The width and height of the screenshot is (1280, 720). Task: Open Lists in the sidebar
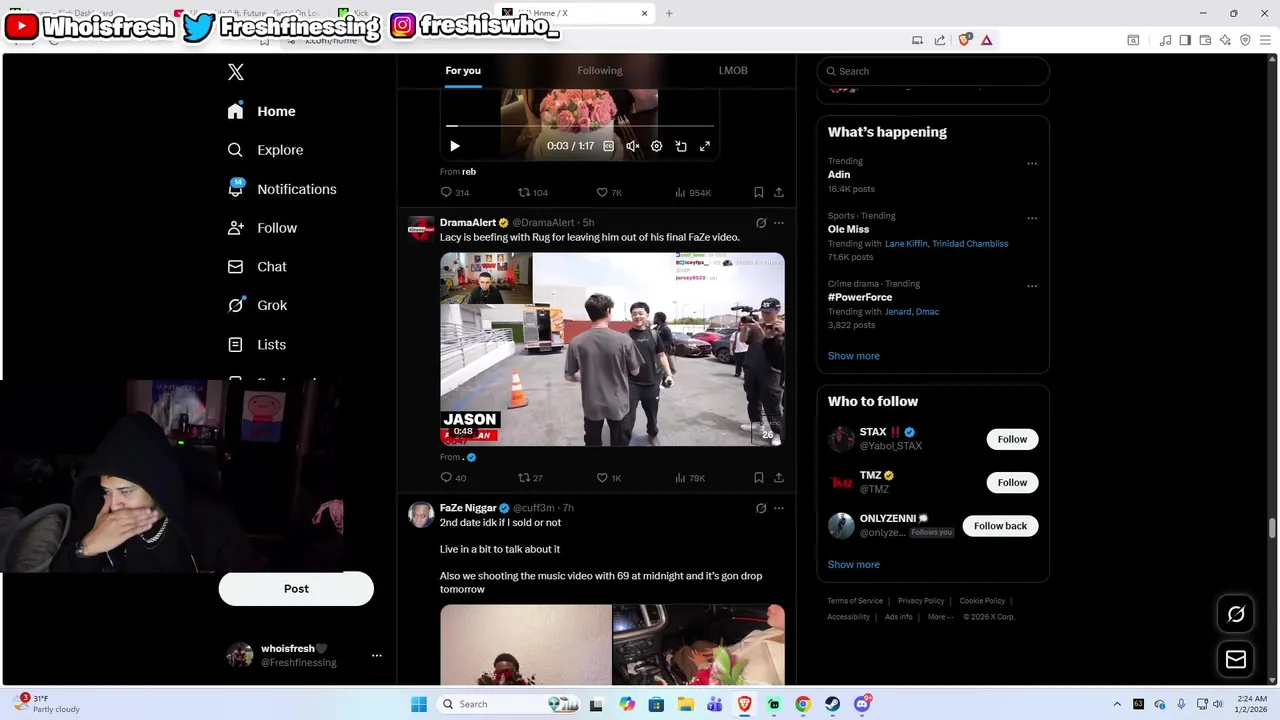click(256, 344)
